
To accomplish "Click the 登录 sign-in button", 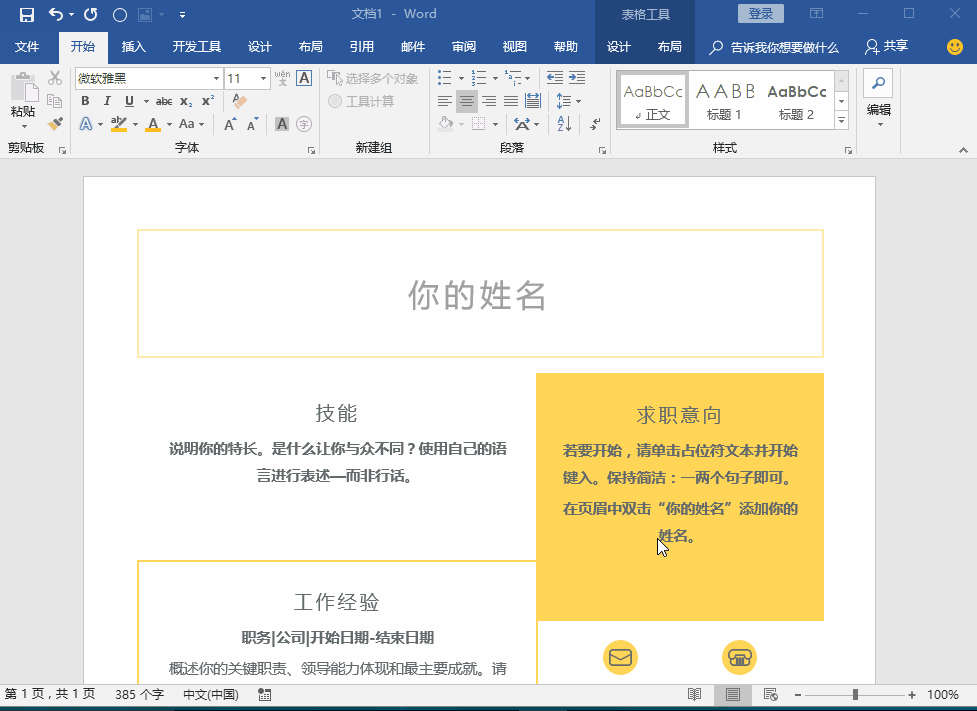I will [x=761, y=13].
